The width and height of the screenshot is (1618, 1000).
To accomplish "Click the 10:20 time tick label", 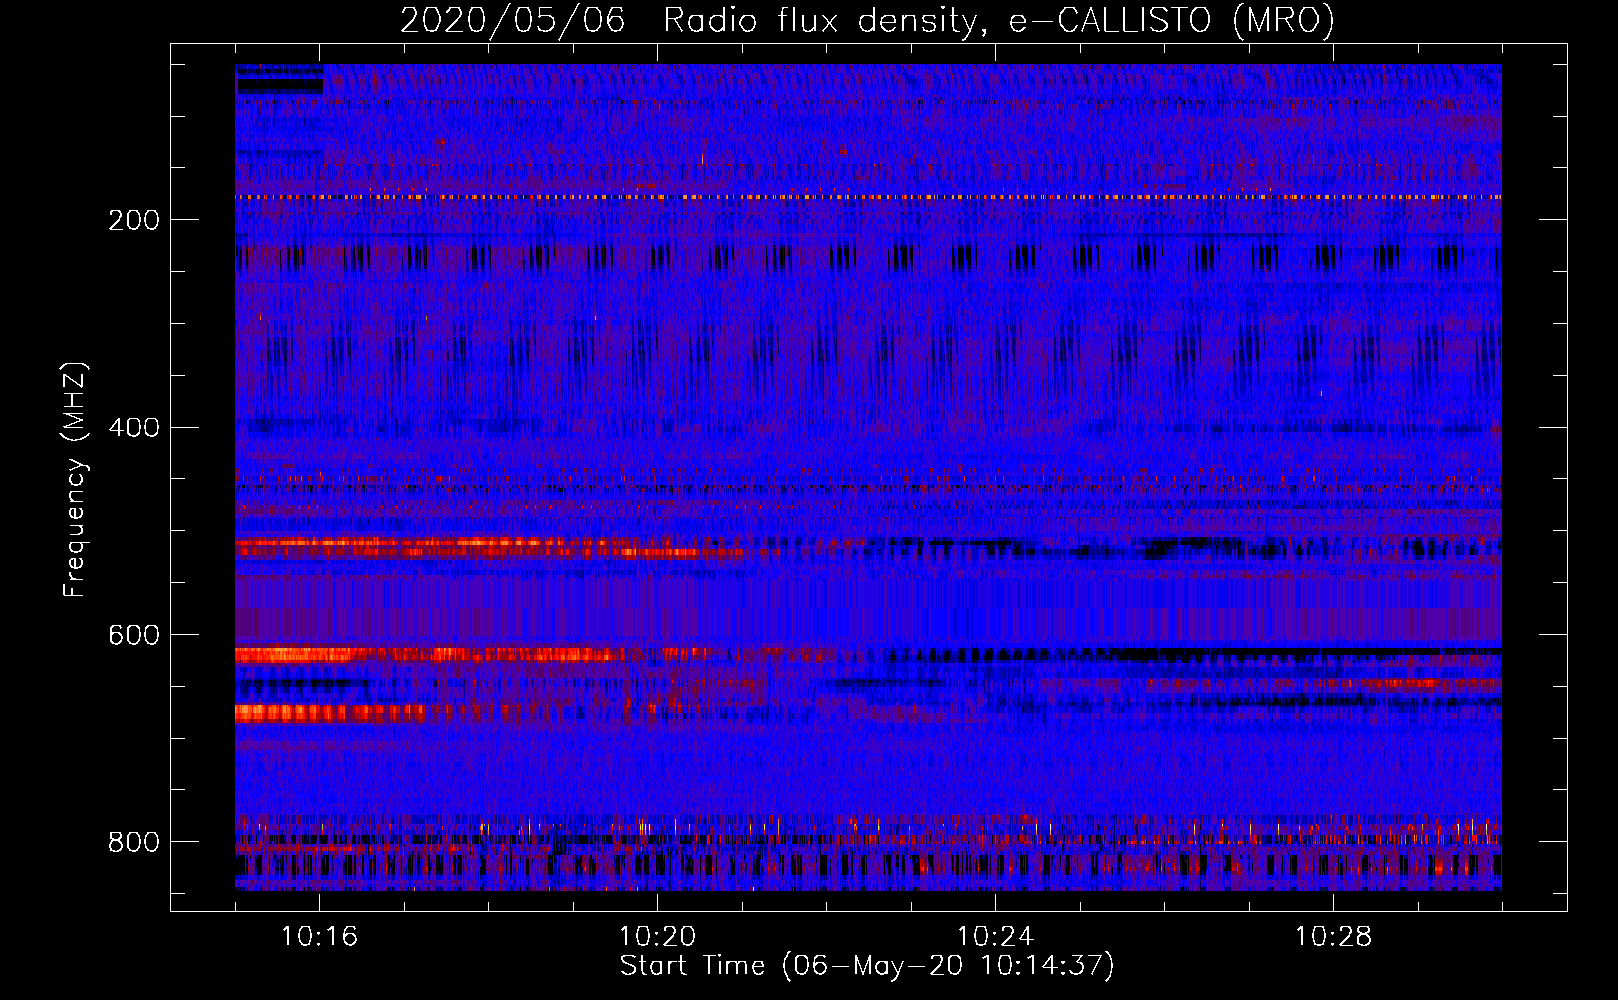I will click(657, 937).
